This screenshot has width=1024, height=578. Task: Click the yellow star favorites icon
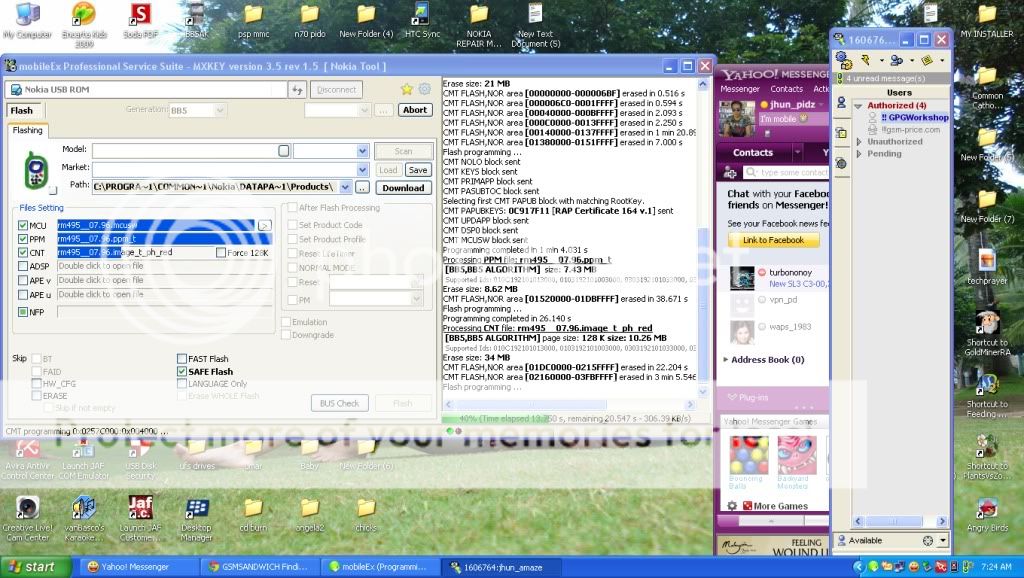407,89
